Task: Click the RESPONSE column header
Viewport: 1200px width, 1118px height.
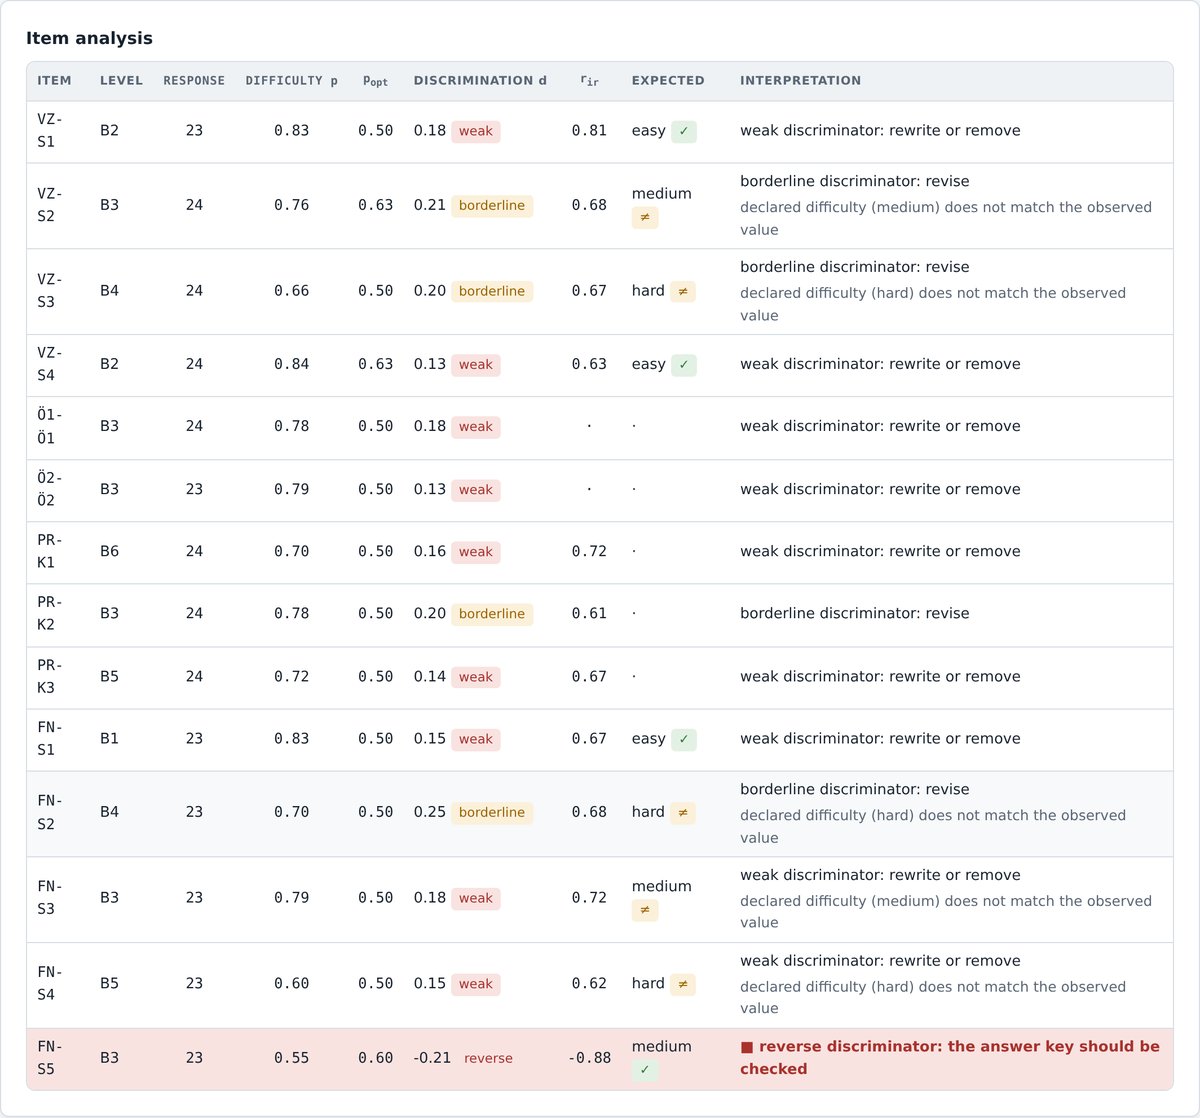Action: coord(194,81)
